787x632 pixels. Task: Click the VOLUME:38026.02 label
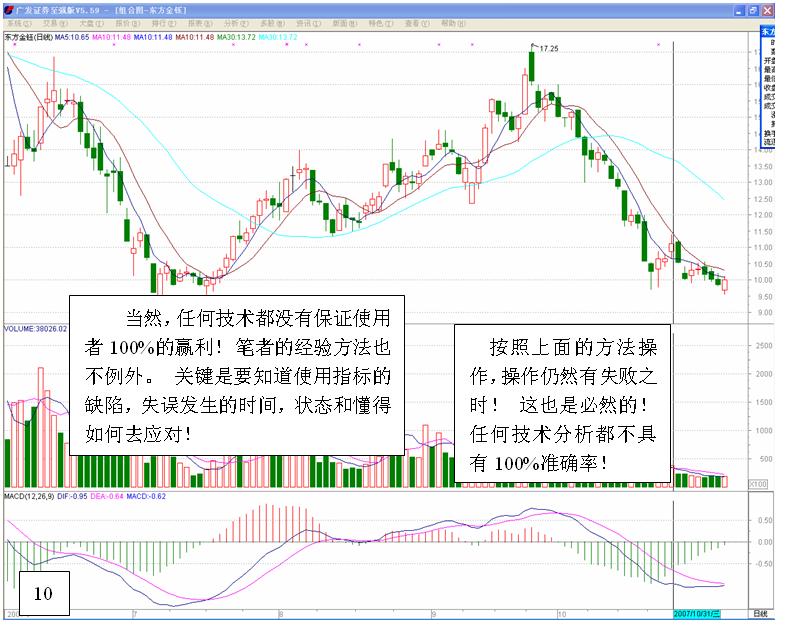pyautogui.click(x=35, y=329)
